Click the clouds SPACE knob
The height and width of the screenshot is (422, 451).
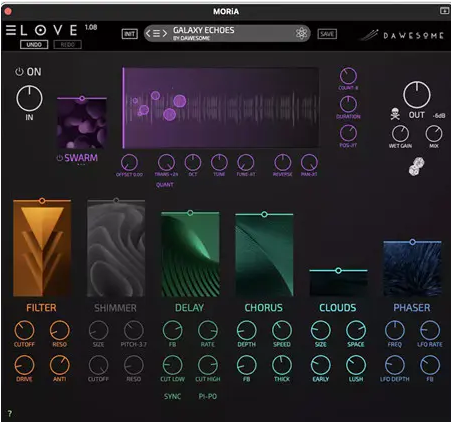click(x=356, y=331)
